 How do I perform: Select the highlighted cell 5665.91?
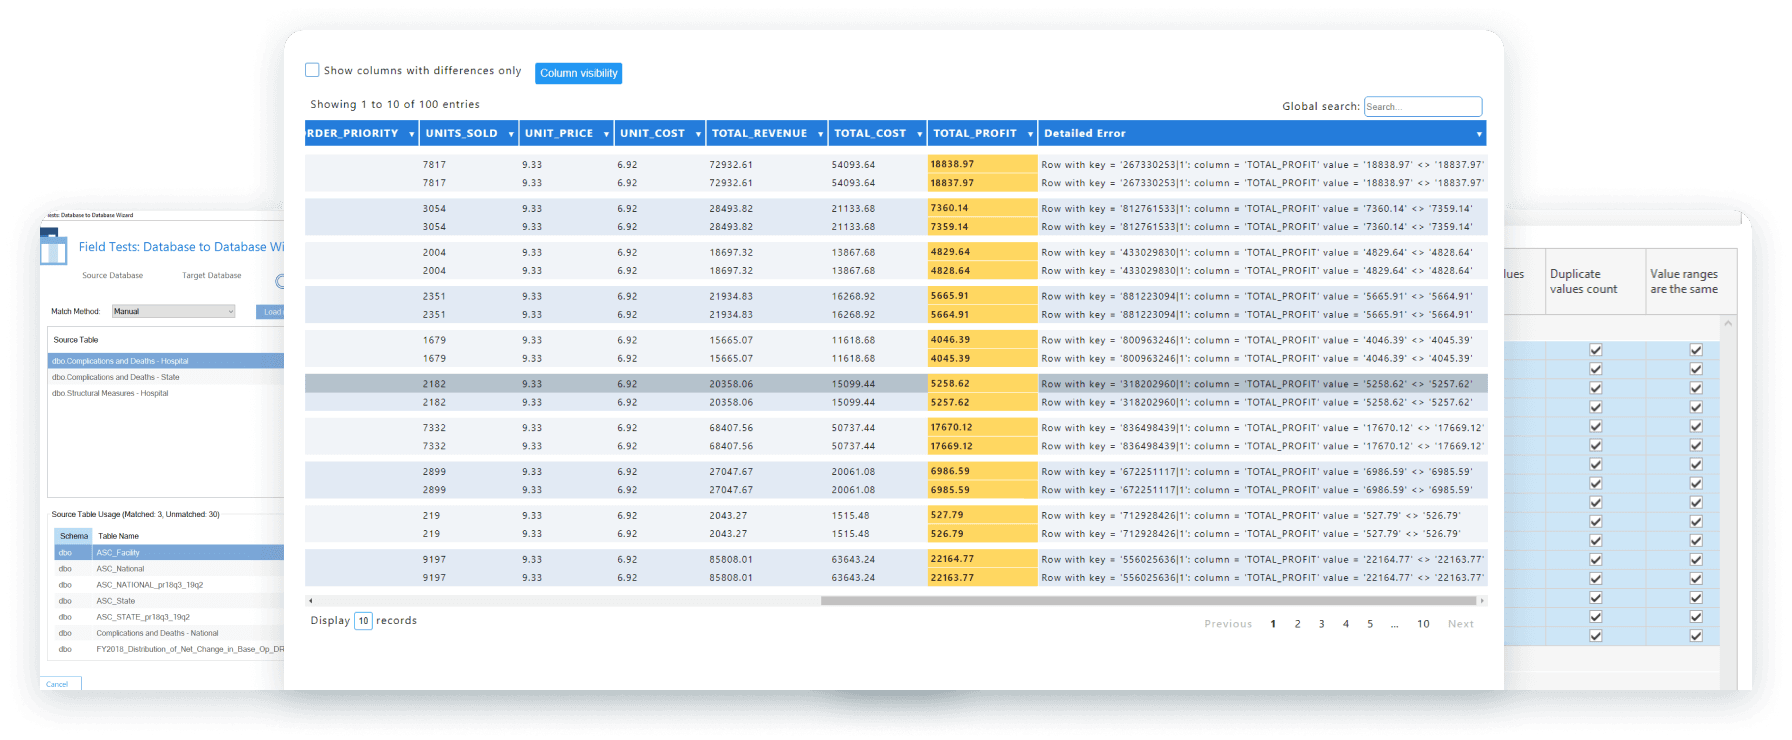[x=982, y=296]
